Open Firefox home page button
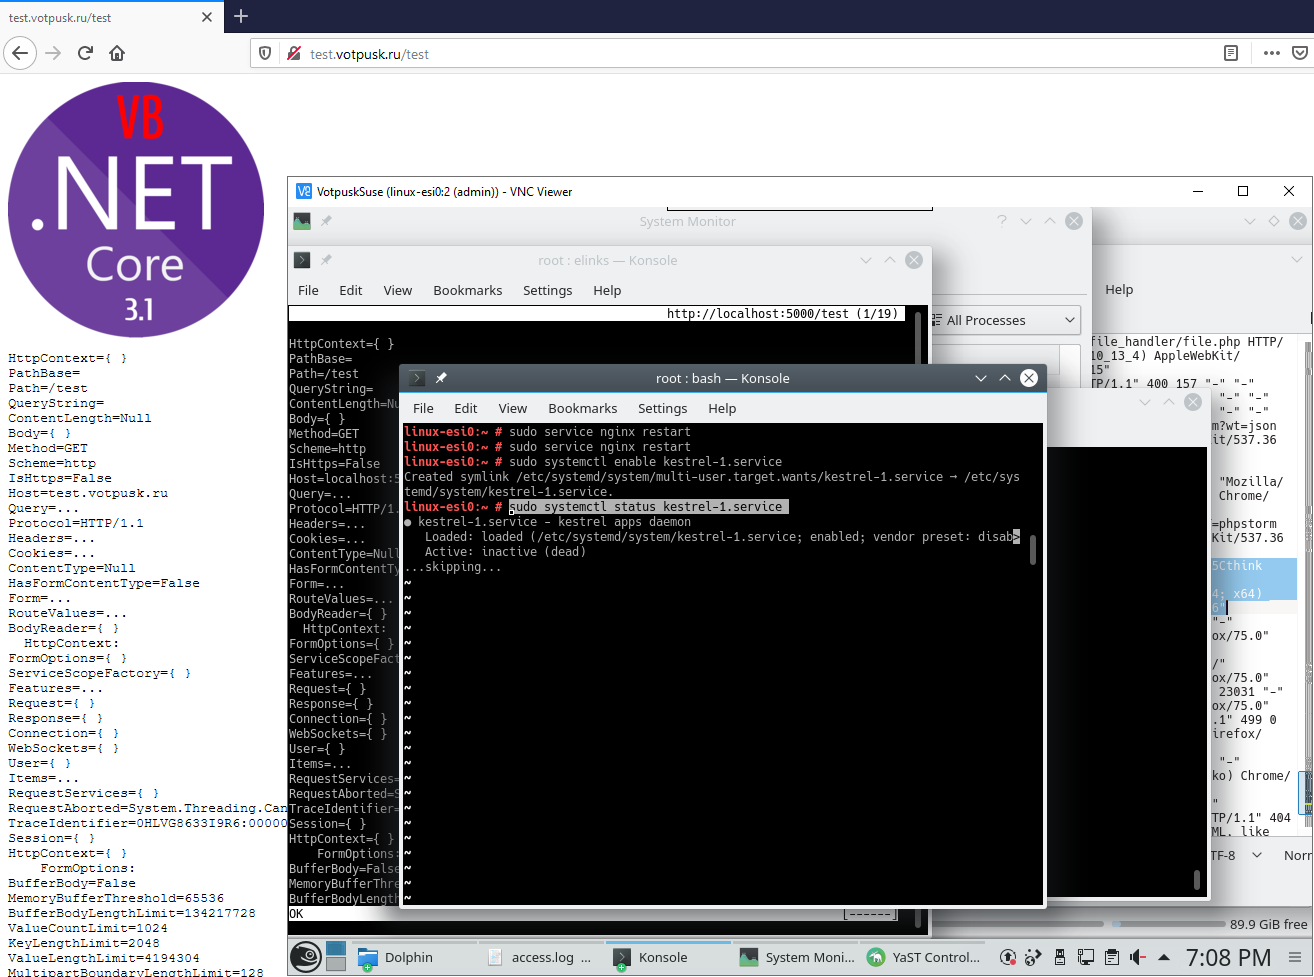1314x977 pixels. coord(117,53)
